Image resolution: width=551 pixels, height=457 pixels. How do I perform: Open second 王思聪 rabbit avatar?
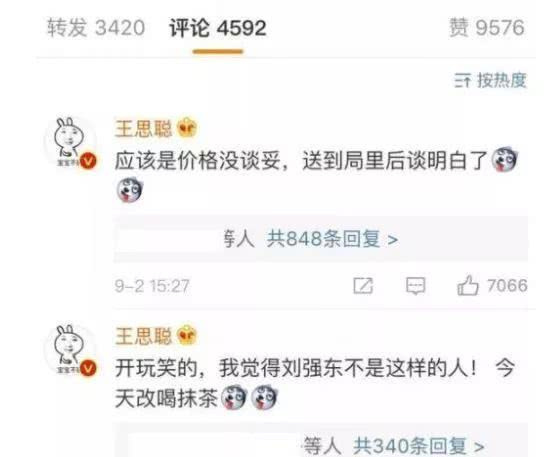(x=70, y=349)
